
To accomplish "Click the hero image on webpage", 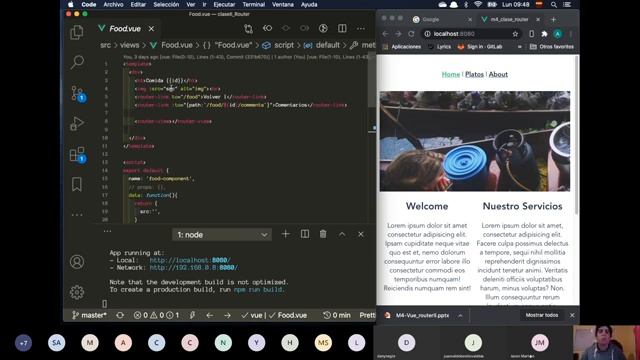I will tap(475, 141).
